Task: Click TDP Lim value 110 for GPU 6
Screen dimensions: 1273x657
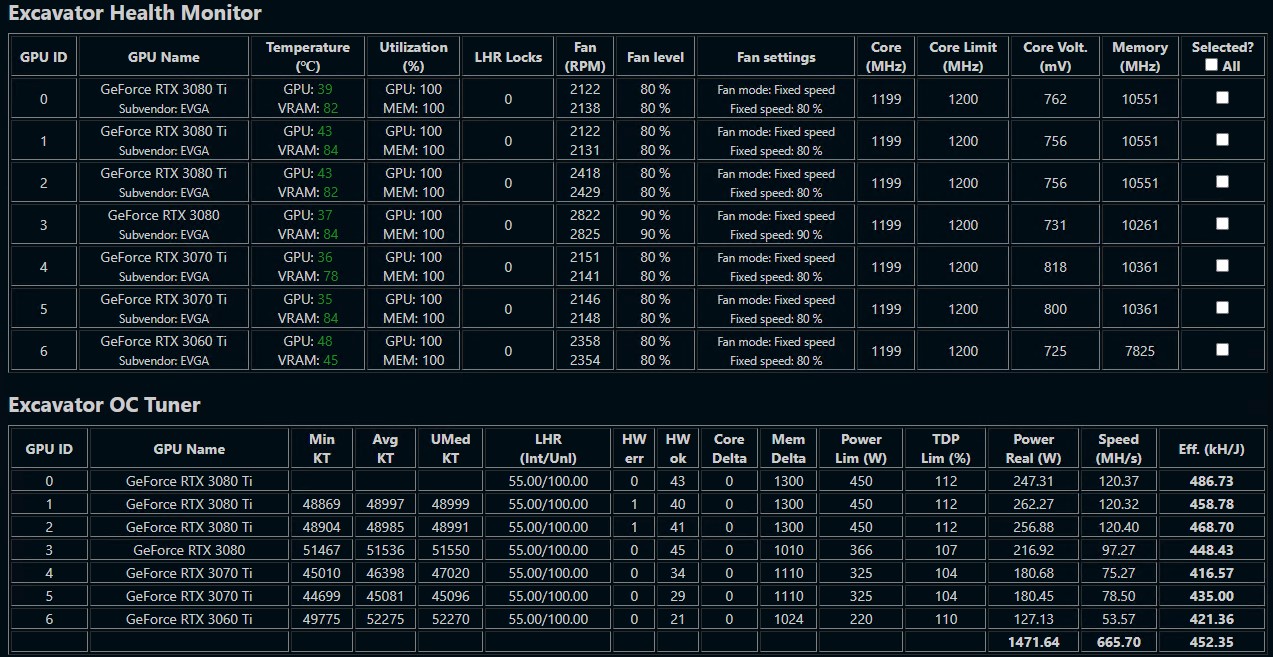Action: [945, 619]
